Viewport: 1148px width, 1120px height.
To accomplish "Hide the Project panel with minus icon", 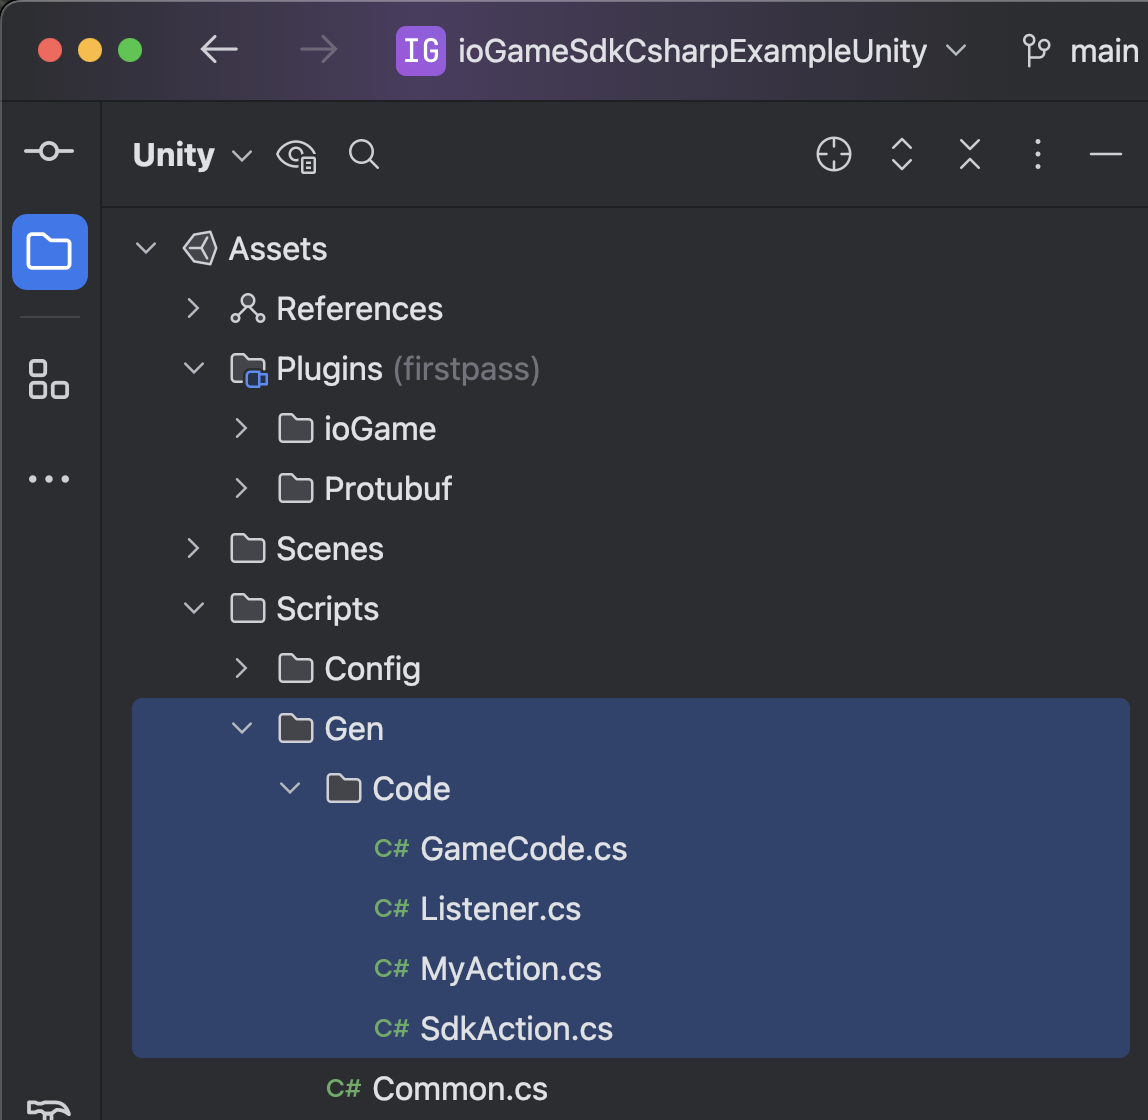I will 1105,155.
